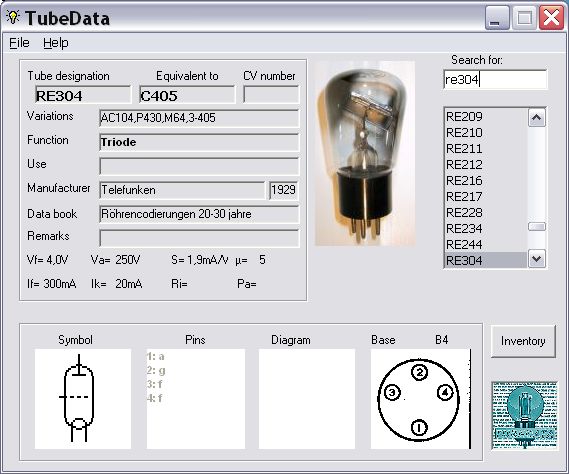Viewport: 569px width, 474px height.
Task: Click the Manufacturer field showing Telefunken
Action: pyautogui.click(x=182, y=190)
